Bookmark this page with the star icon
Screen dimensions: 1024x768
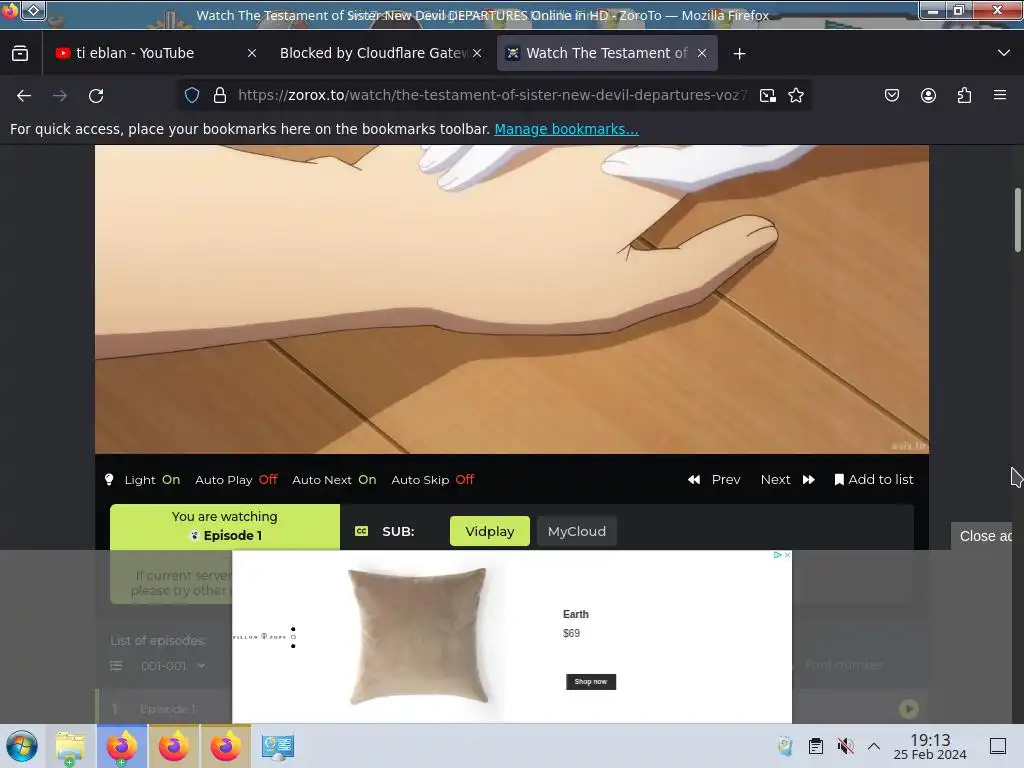pyautogui.click(x=795, y=95)
